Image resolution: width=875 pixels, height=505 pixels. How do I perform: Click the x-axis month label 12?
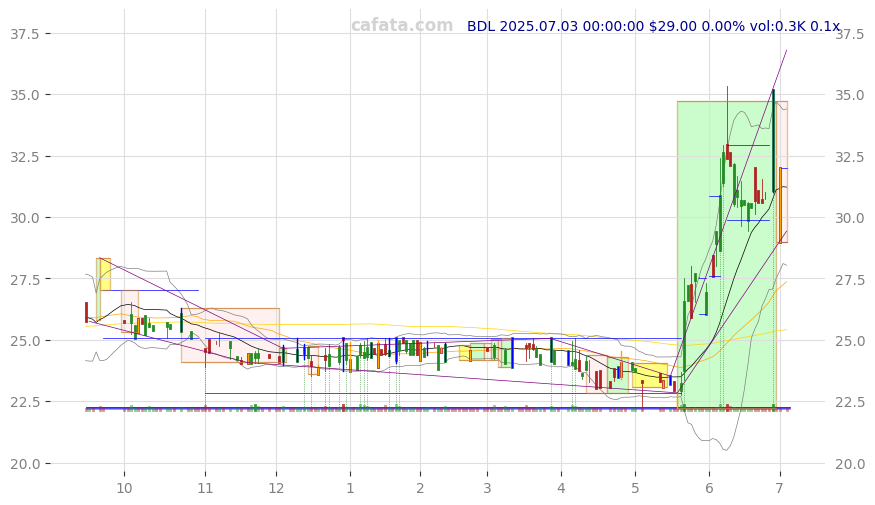pyautogui.click(x=276, y=488)
